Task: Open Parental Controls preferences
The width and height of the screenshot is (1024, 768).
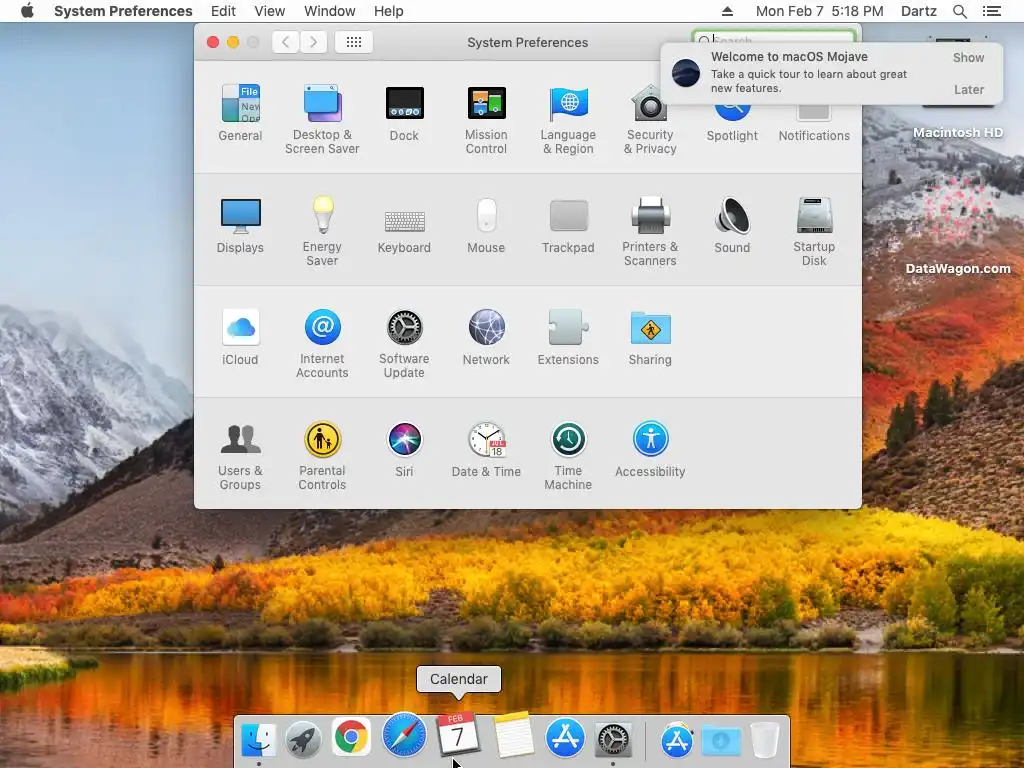Action: (x=322, y=456)
